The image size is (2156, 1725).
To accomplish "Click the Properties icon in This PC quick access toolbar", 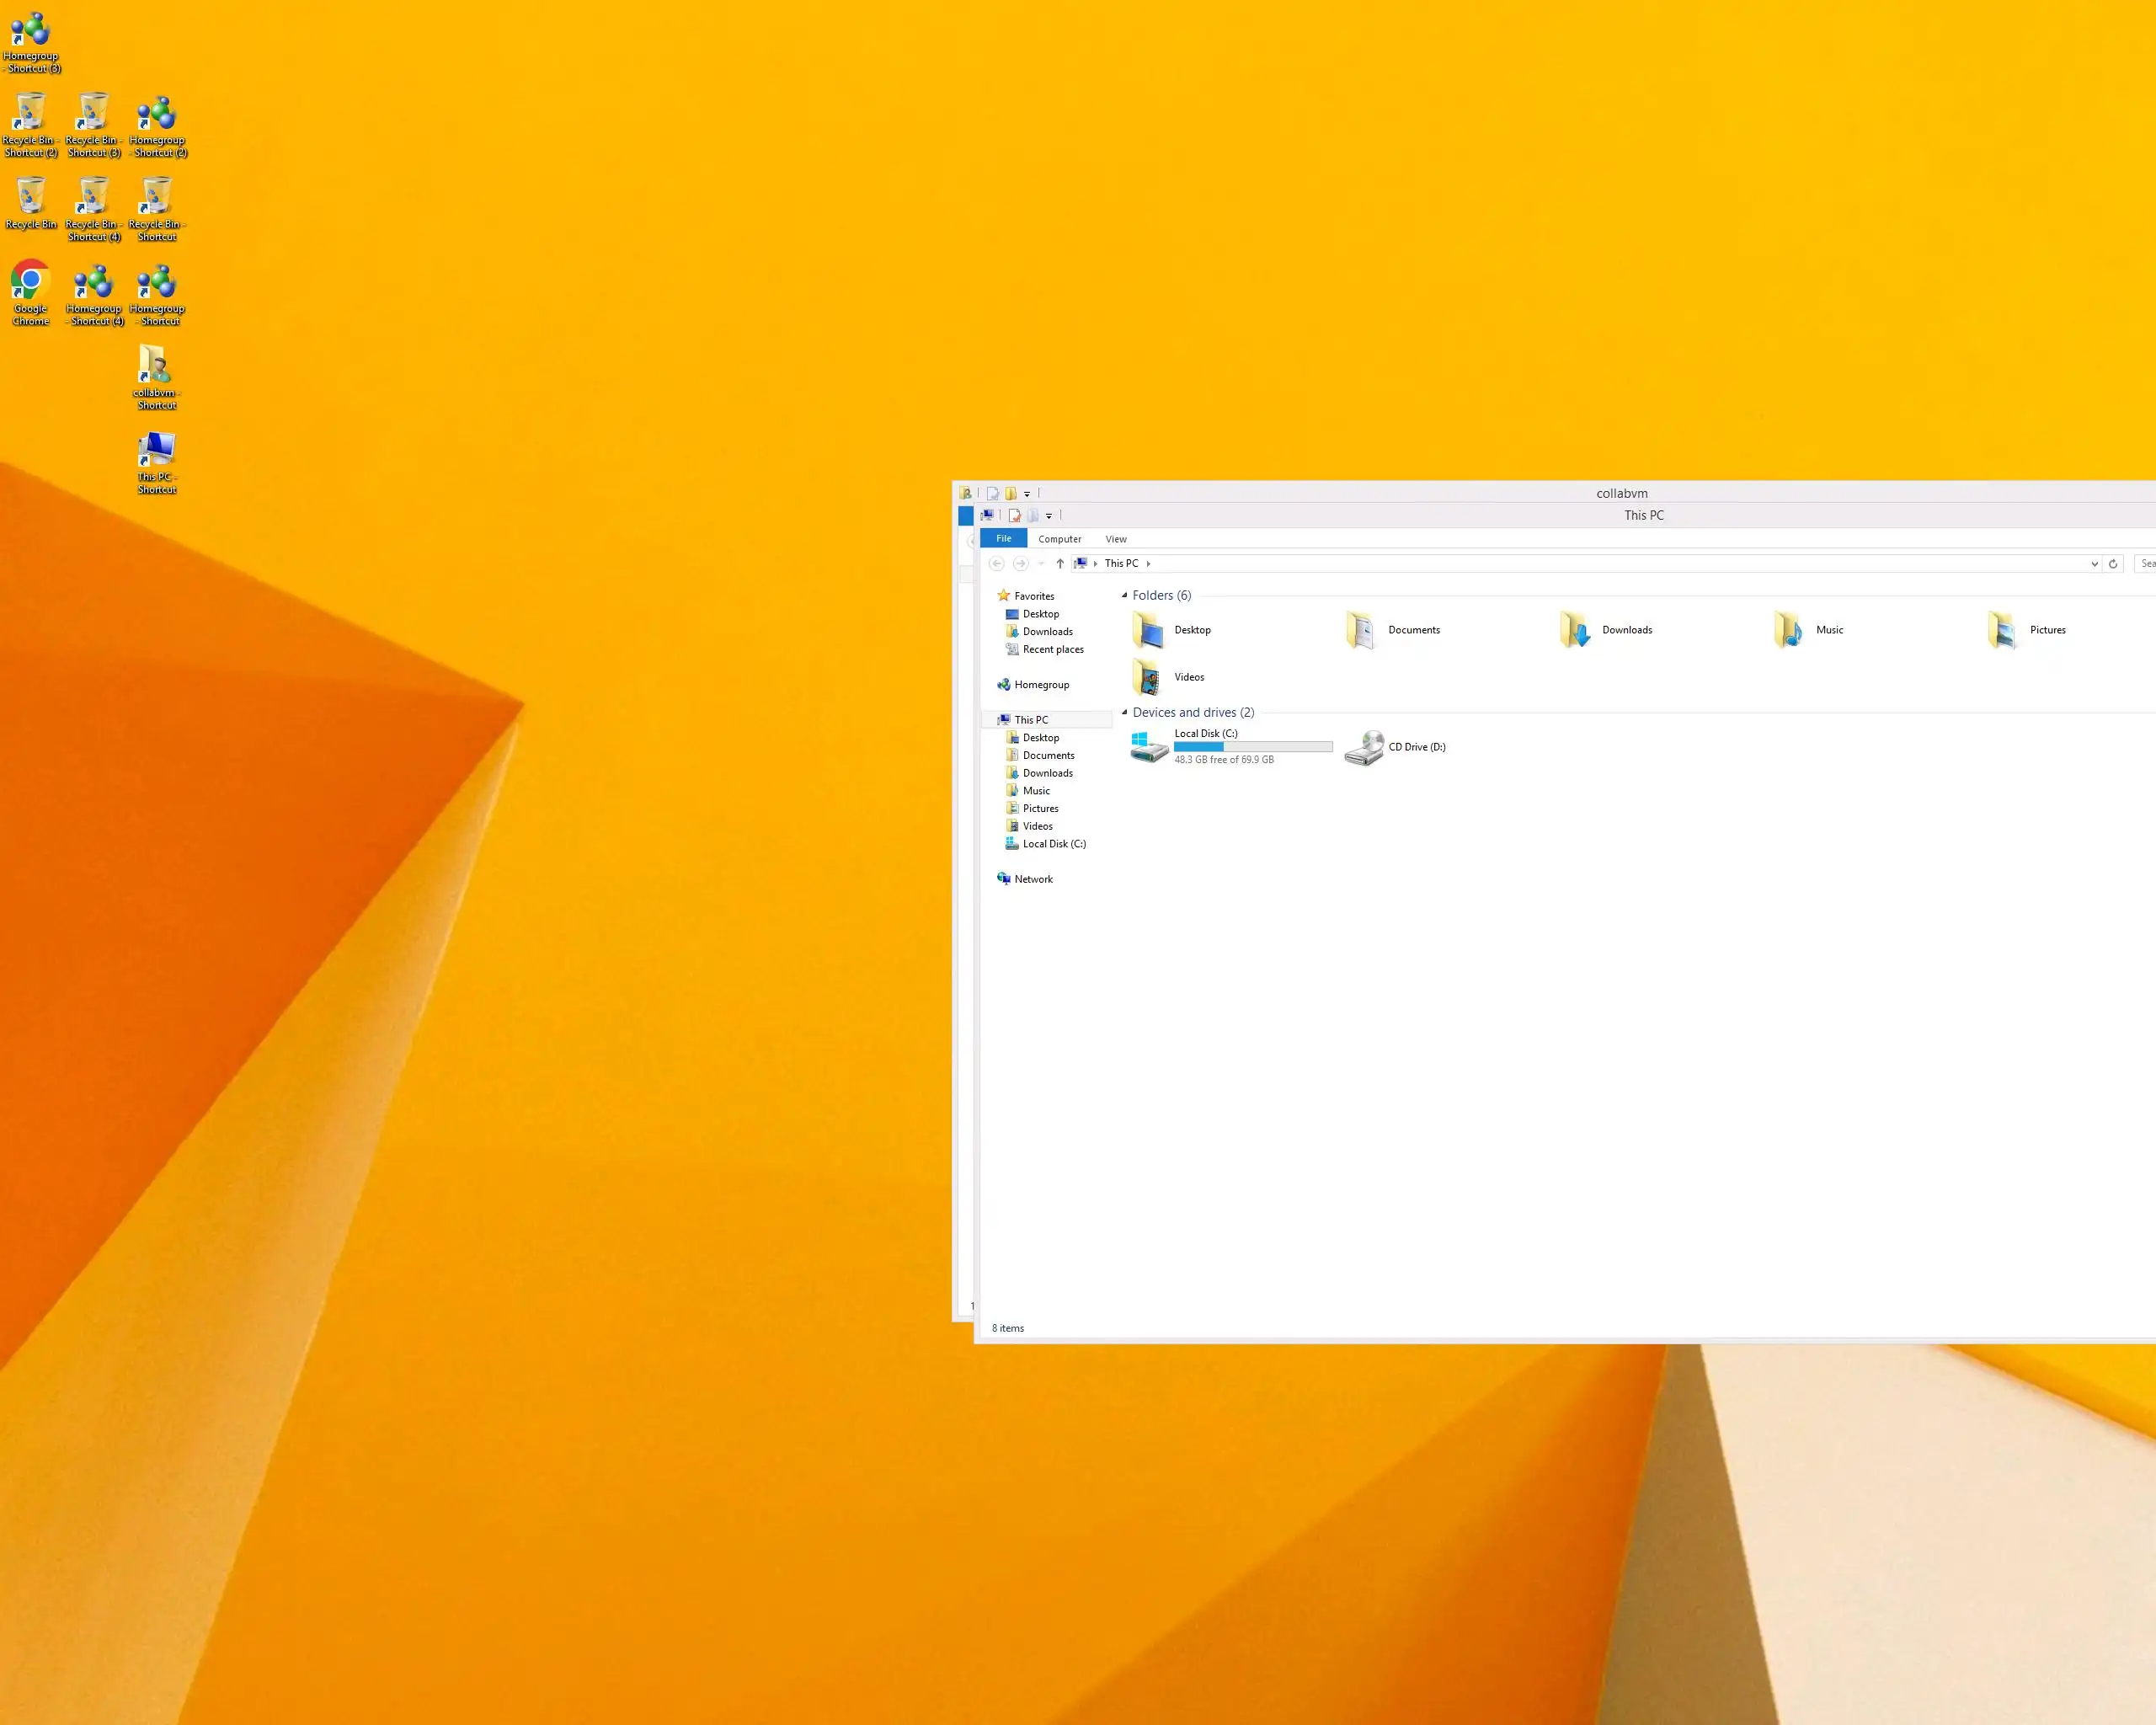I will click(1014, 516).
